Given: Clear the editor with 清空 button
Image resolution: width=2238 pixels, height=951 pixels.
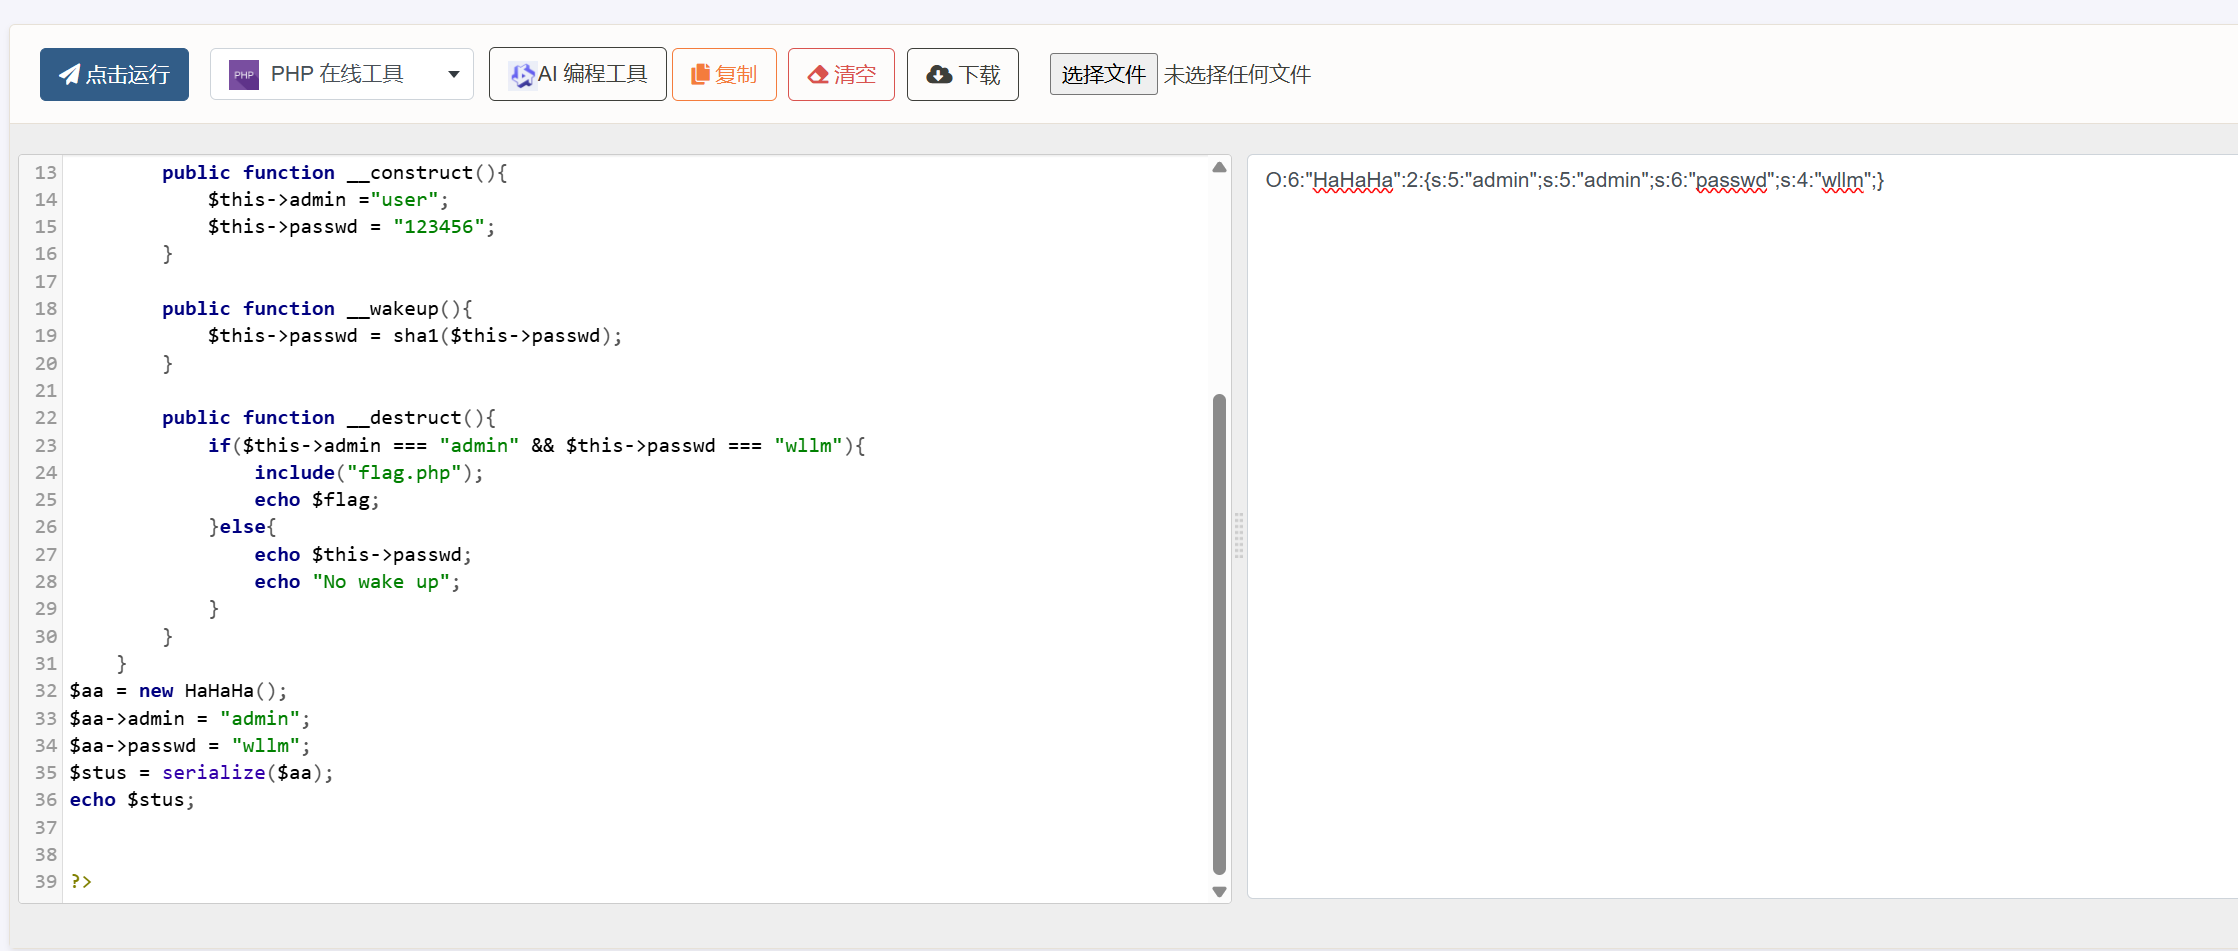Looking at the screenshot, I should 841,74.
